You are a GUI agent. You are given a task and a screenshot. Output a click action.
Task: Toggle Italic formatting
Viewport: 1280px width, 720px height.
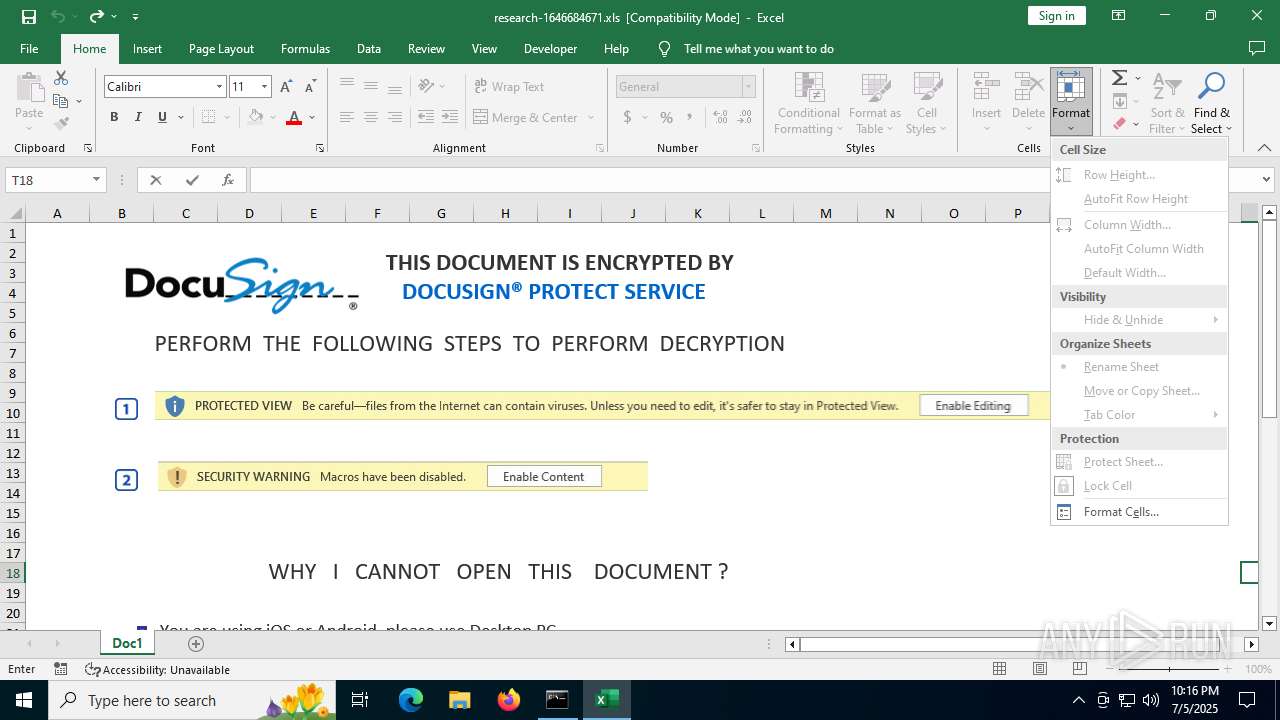138,117
